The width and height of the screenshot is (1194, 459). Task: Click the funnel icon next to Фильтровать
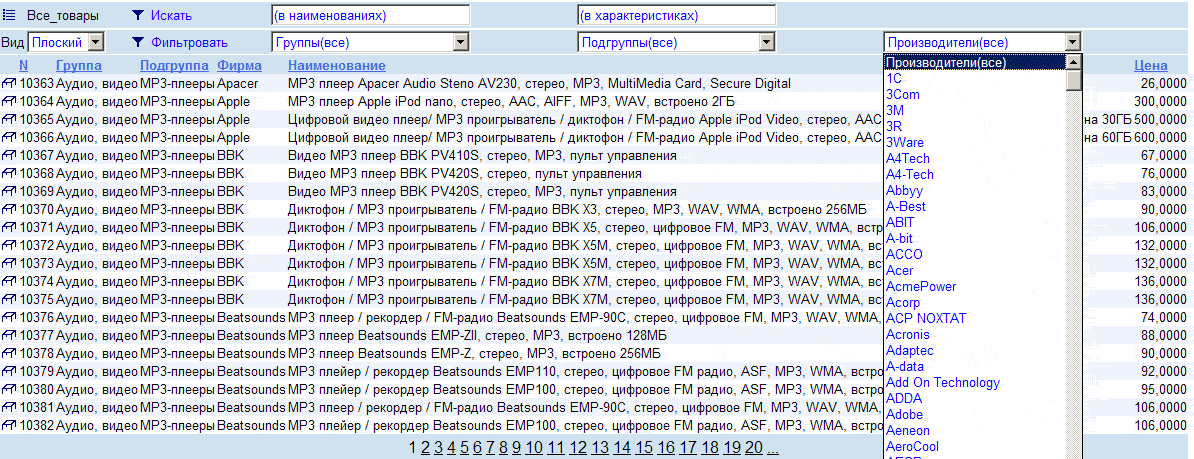138,43
